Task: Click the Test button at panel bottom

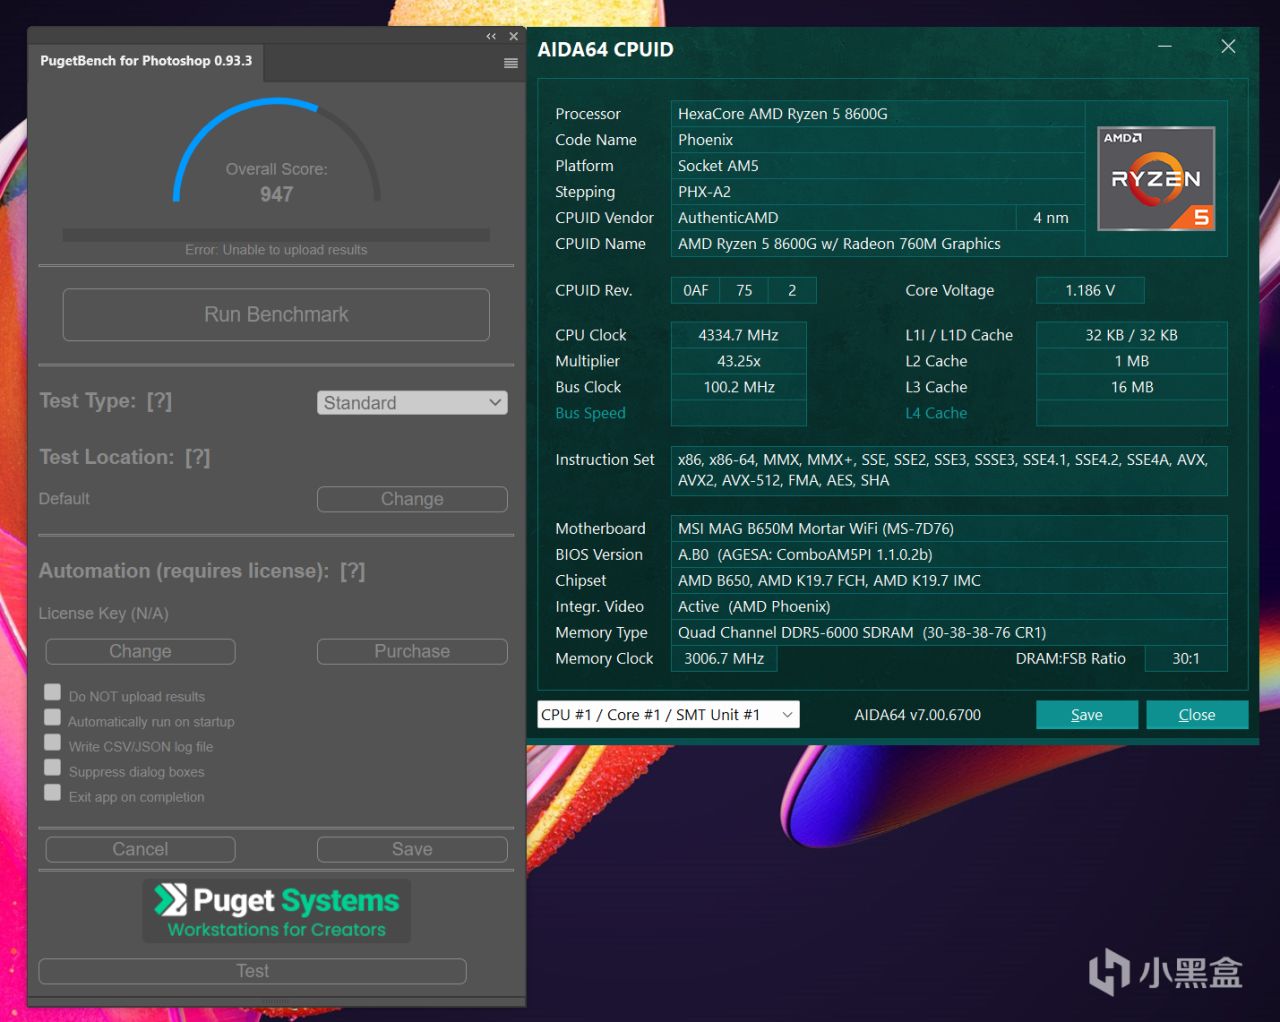Action: [252, 971]
